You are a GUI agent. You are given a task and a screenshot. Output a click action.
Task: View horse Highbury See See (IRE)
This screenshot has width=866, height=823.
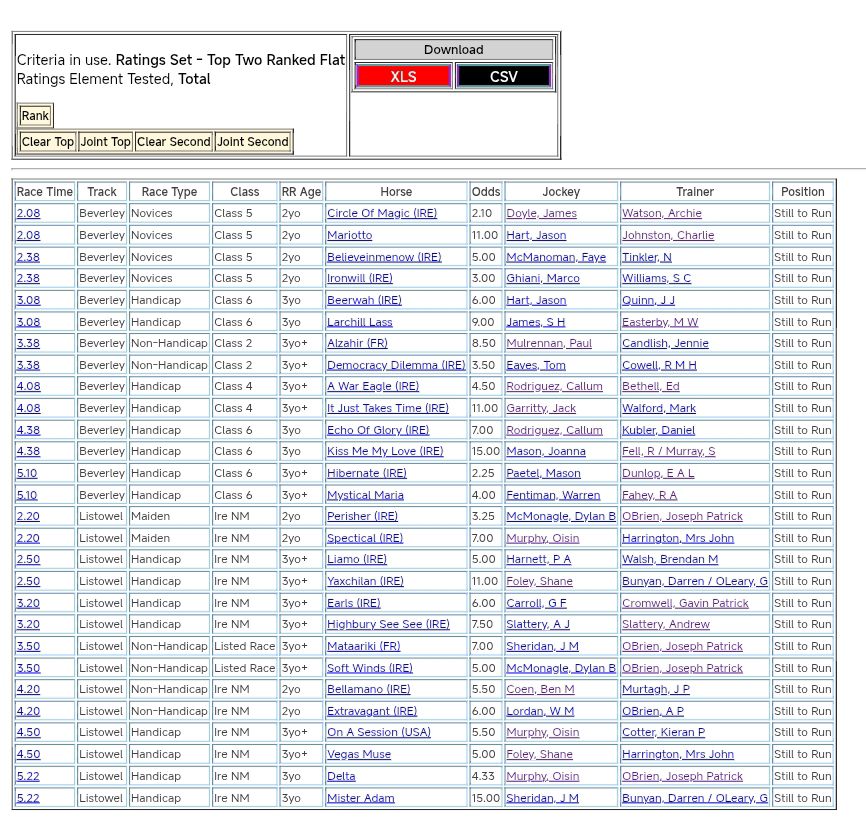pos(388,624)
